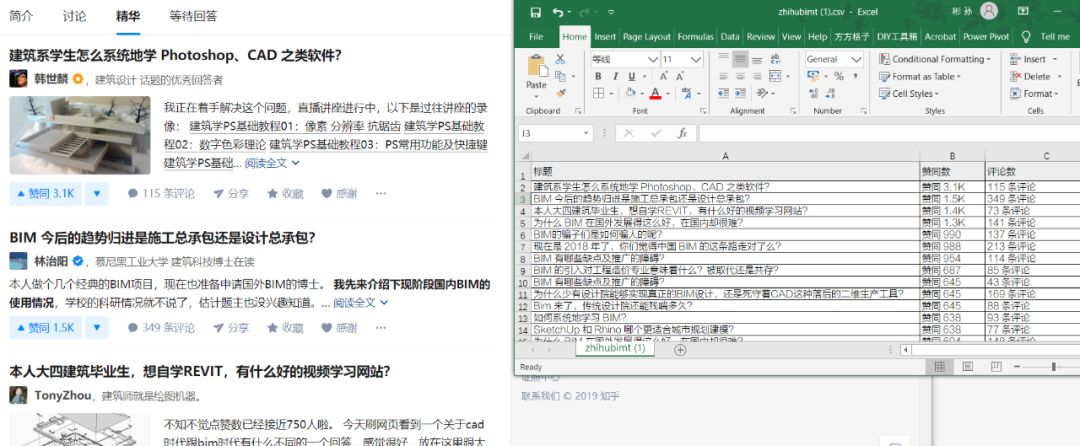Click the Cut scissors icon in the Clipboard group
1080x446 pixels.
pyautogui.click(x=560, y=59)
